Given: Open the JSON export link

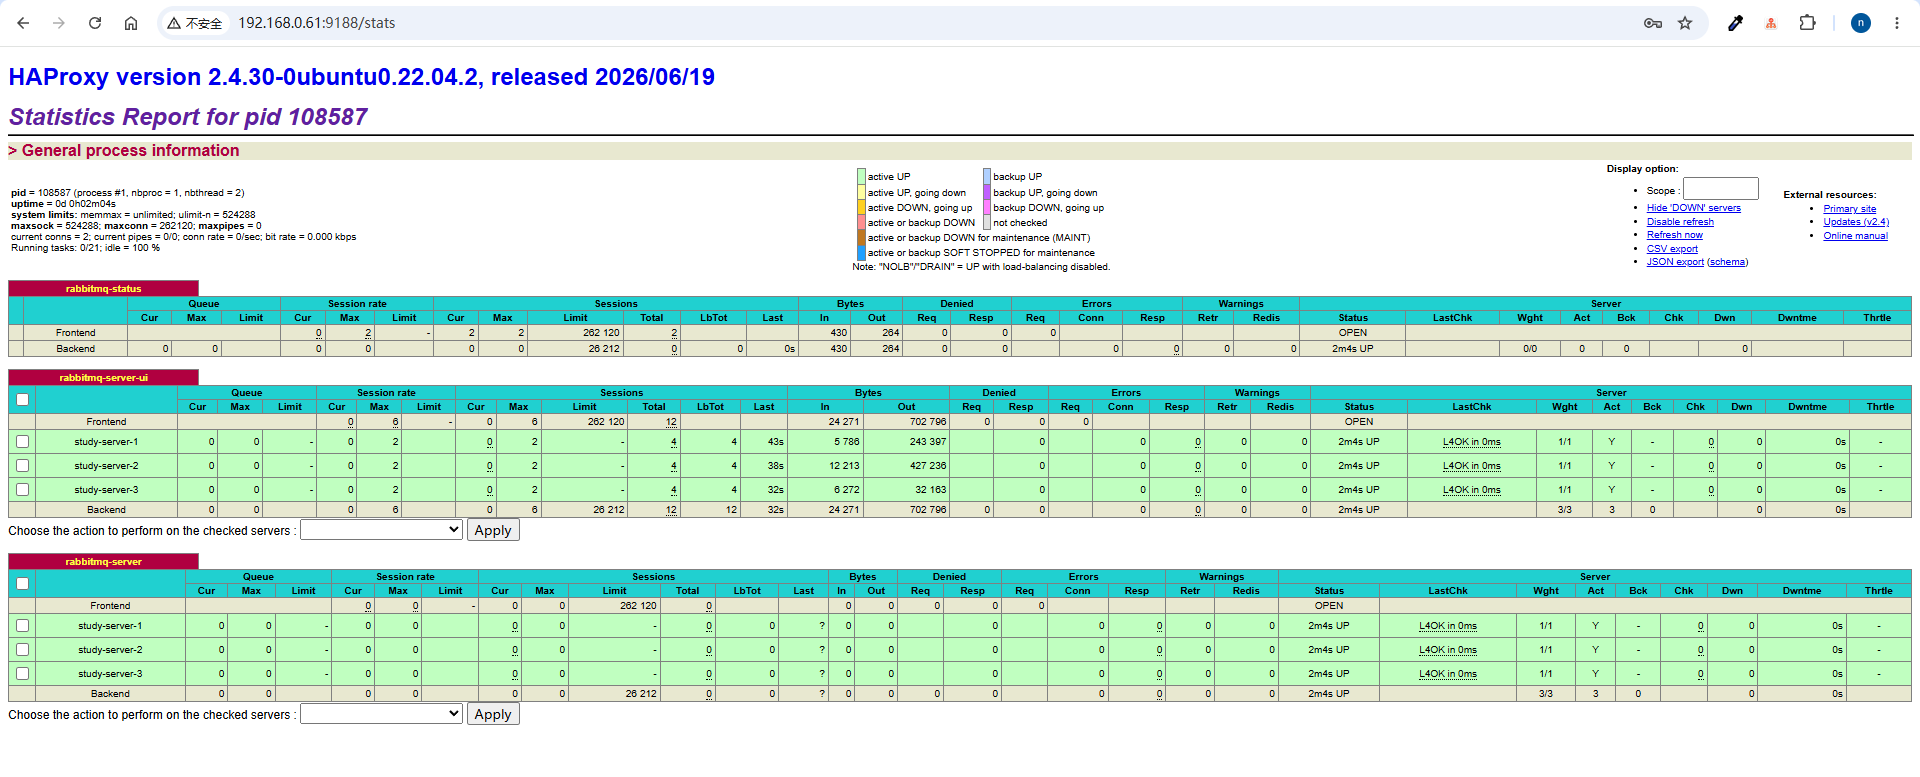Looking at the screenshot, I should [x=1675, y=262].
